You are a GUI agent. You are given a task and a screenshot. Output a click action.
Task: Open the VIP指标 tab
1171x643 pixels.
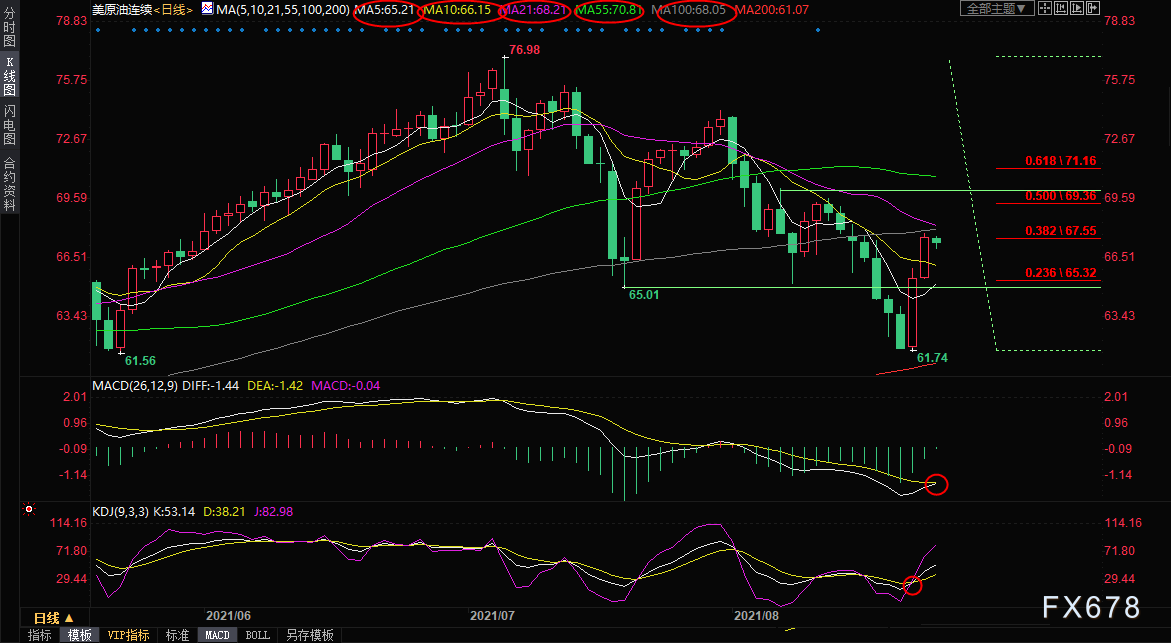tap(128, 635)
